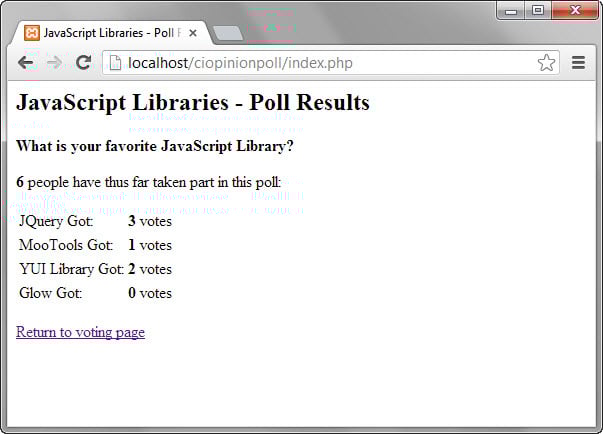
Task: Click the browser Back arrow button
Action: [x=26, y=63]
